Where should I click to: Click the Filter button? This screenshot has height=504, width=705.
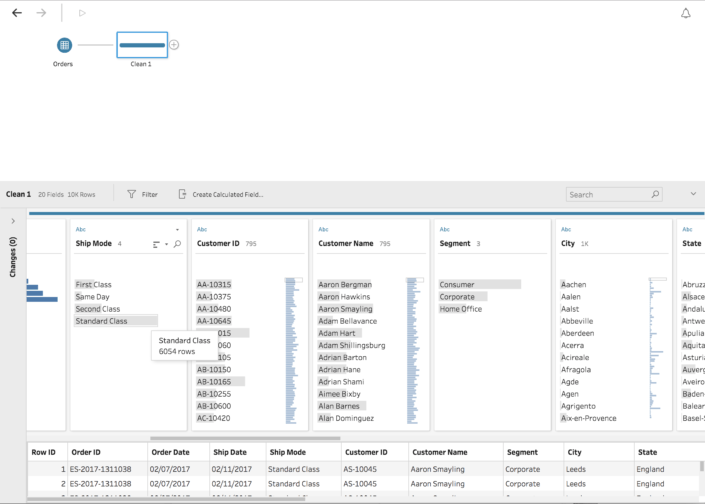tap(142, 194)
